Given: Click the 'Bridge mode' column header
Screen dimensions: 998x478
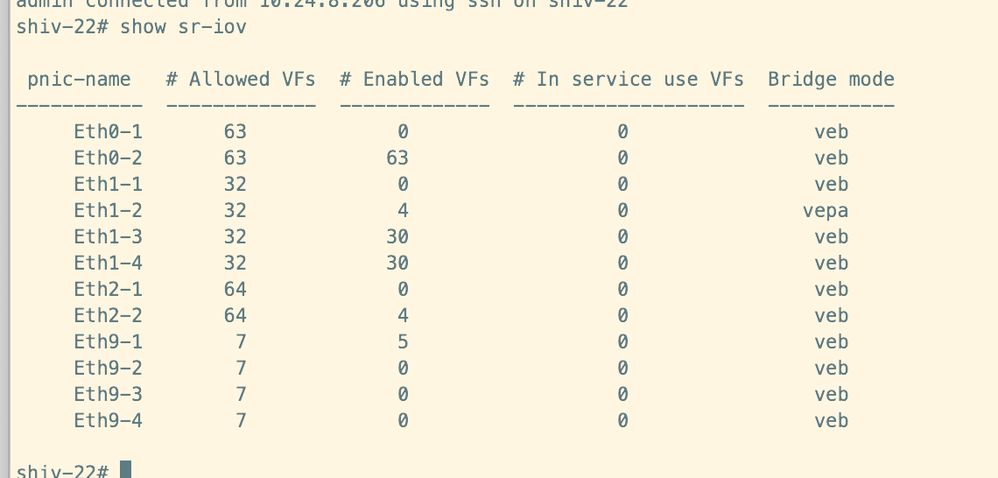Looking at the screenshot, I should tap(831, 79).
